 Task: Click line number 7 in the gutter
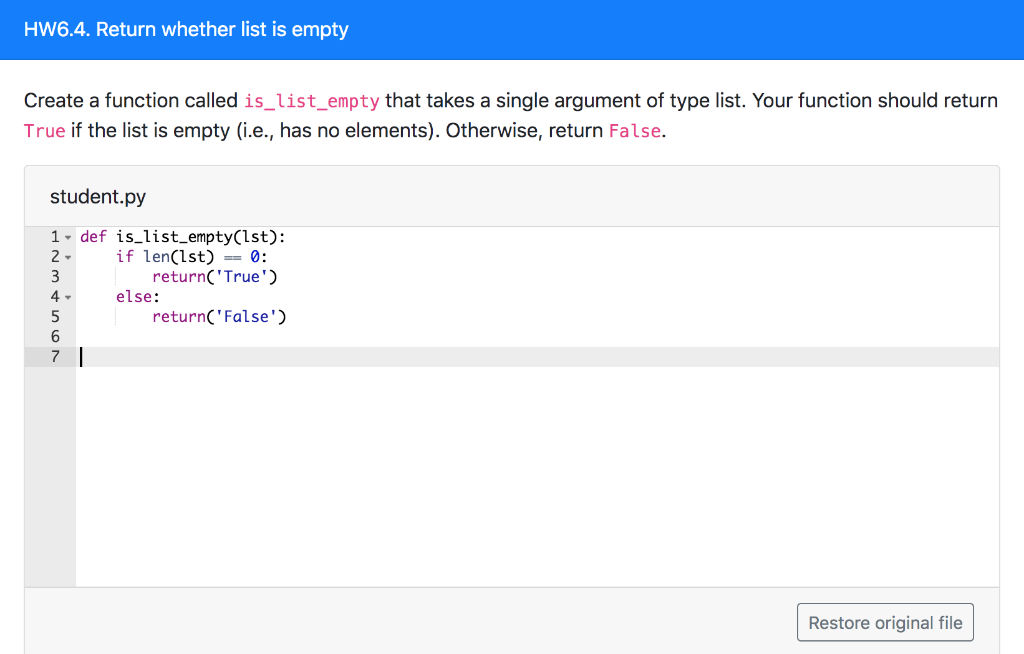[54, 356]
